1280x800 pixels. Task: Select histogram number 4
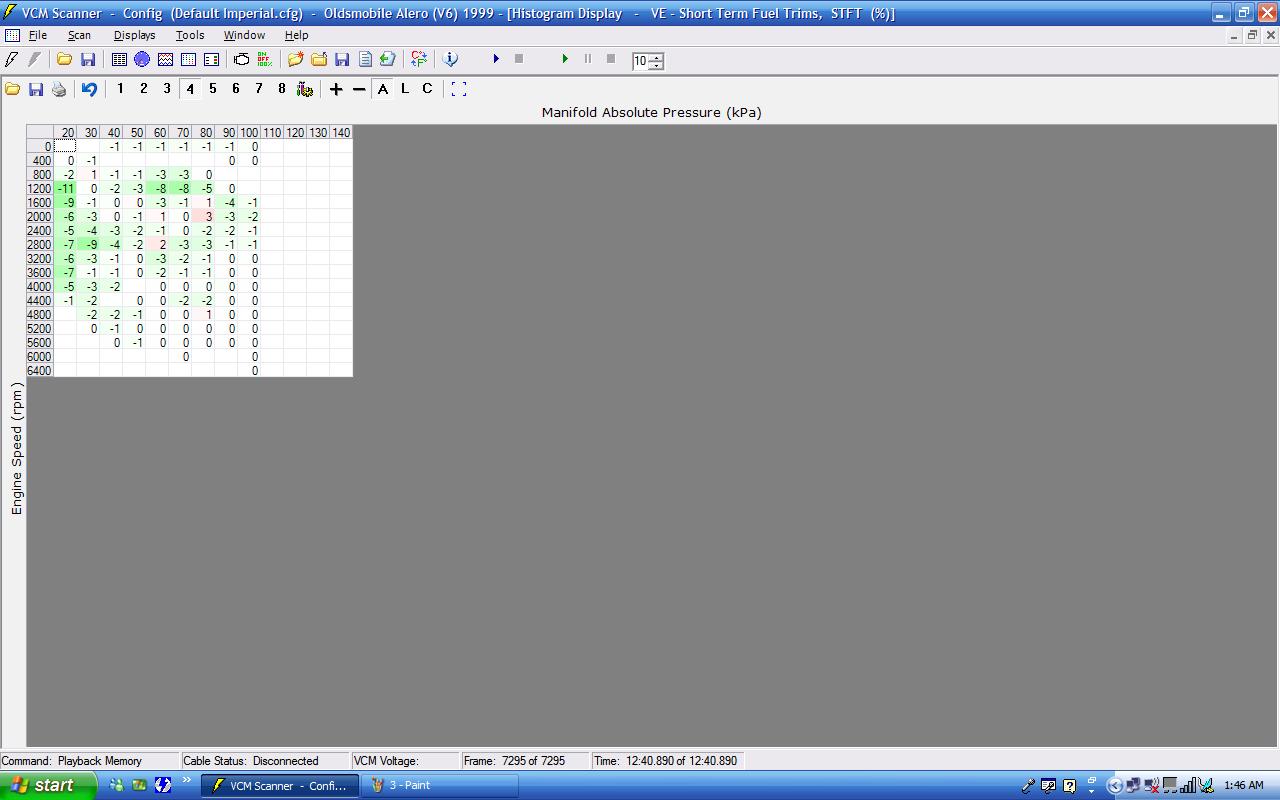[190, 89]
